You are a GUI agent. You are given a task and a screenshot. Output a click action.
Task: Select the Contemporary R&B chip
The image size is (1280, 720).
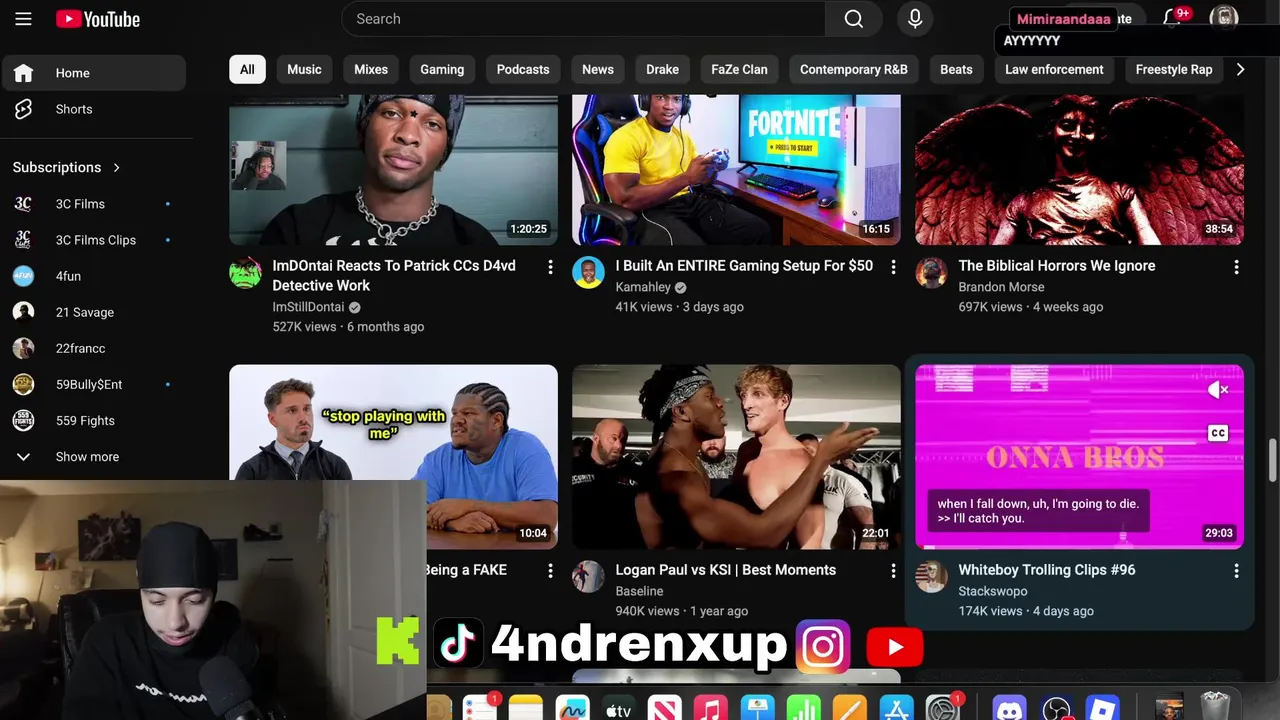[854, 69]
